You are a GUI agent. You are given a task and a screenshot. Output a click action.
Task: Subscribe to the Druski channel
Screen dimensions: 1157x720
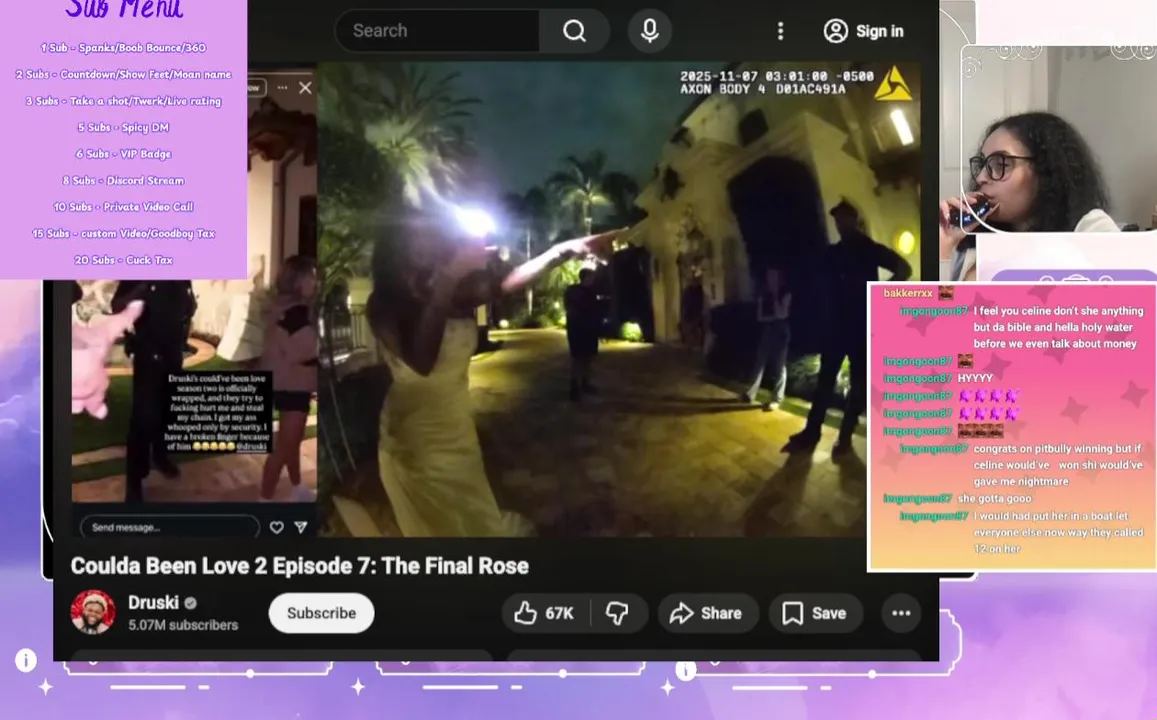[x=321, y=613]
